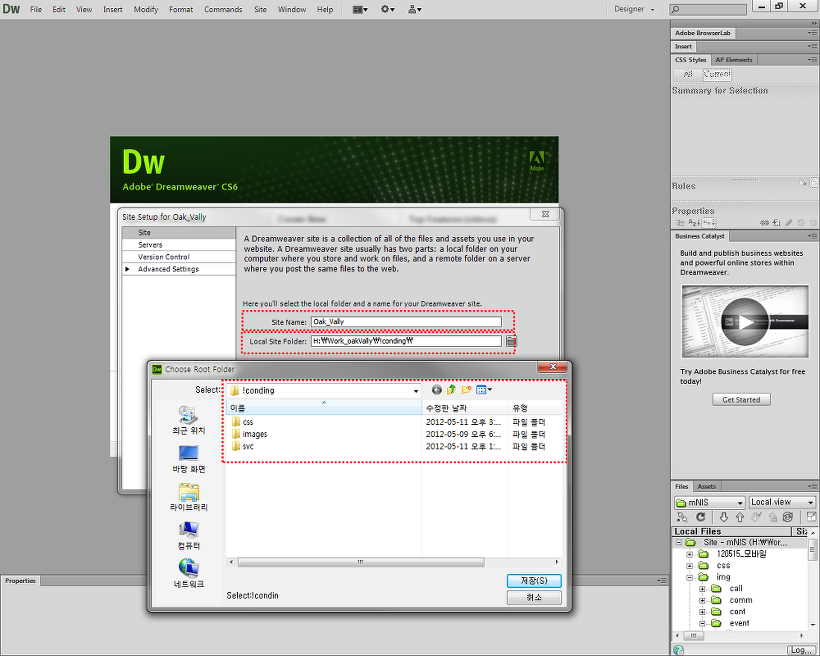Click the 취소 cancel button
The height and width of the screenshot is (656, 820).
534,597
